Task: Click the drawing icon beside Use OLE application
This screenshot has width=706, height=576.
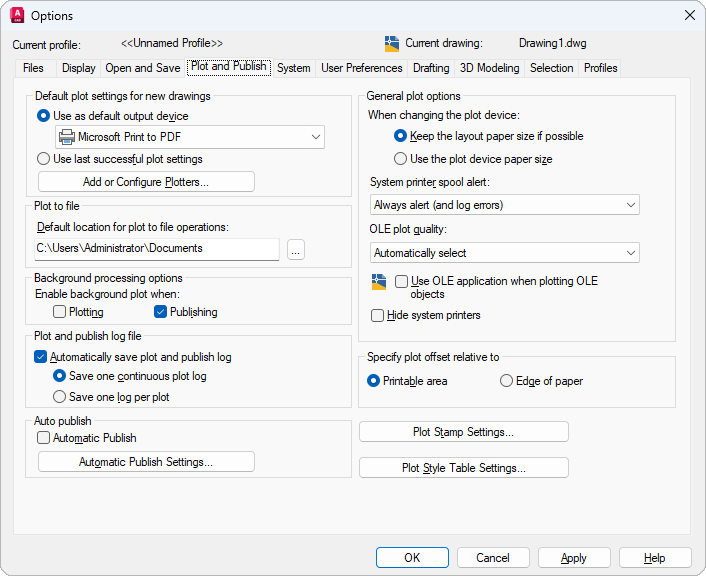Action: click(x=378, y=282)
